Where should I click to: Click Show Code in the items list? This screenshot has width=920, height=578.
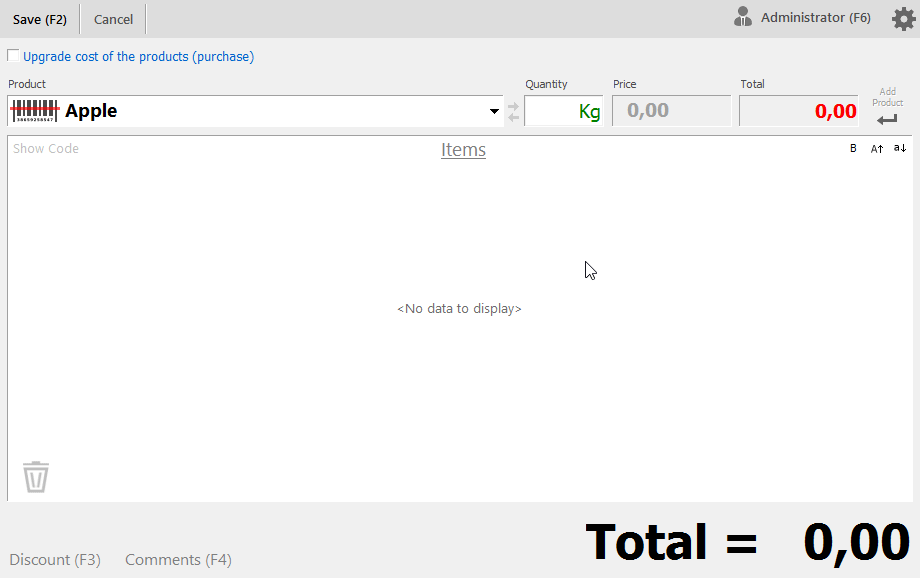click(46, 148)
